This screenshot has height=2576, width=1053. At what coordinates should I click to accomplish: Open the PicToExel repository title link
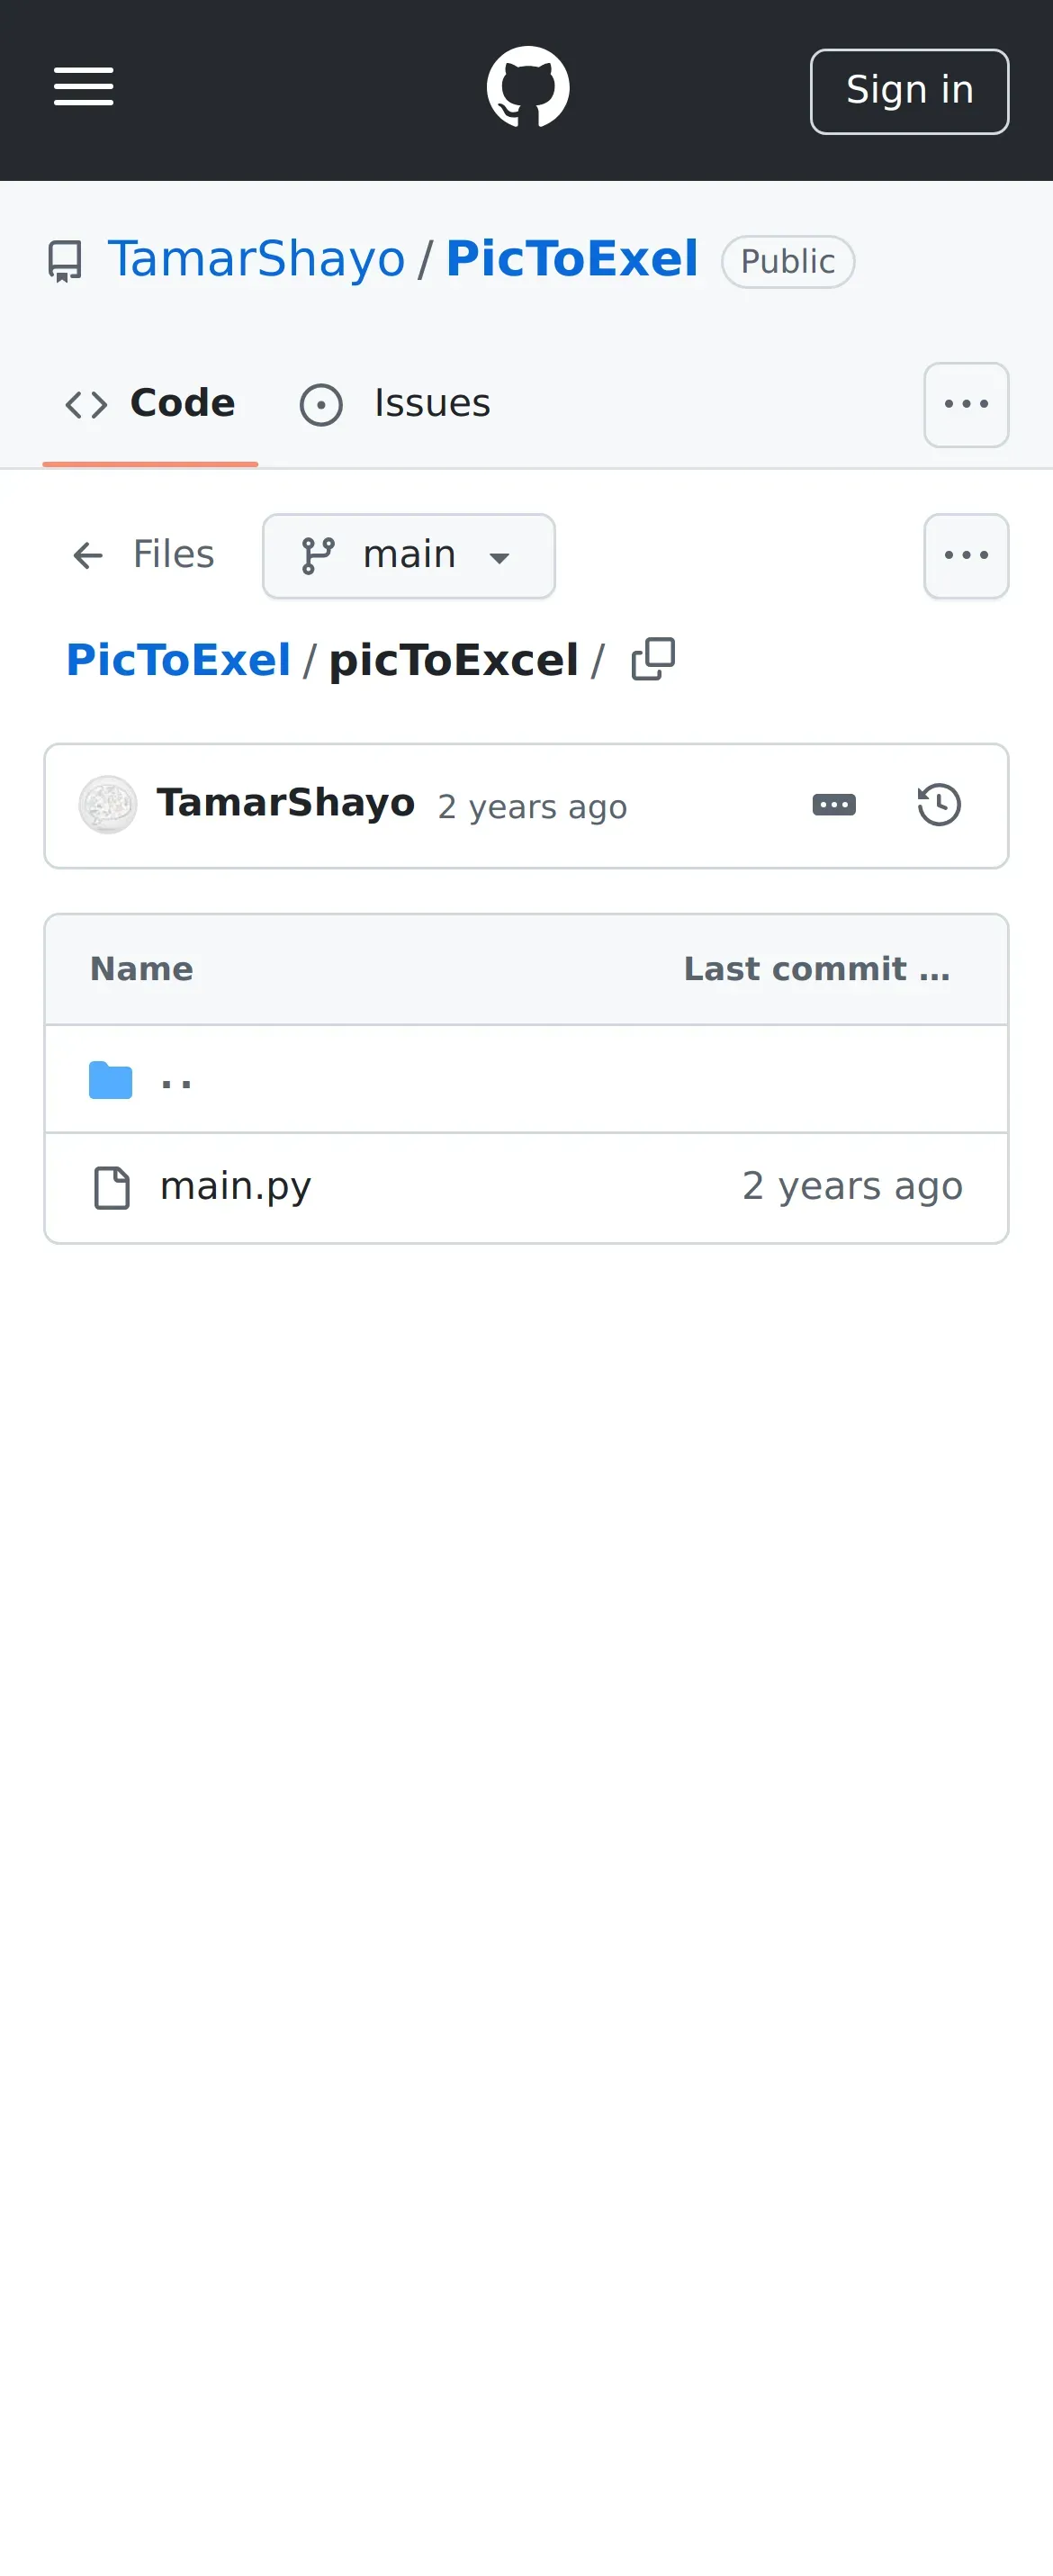(572, 259)
